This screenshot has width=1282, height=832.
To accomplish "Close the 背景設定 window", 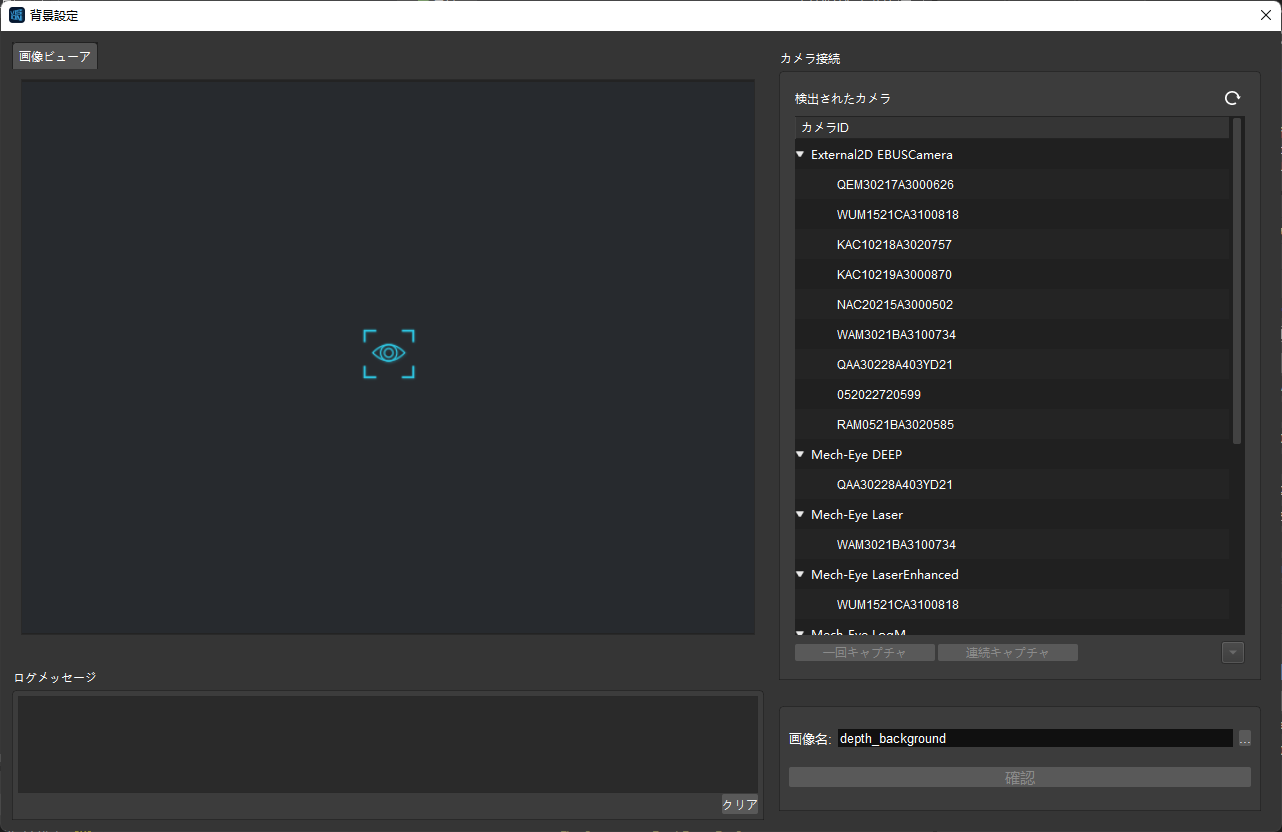I will click(x=1266, y=15).
